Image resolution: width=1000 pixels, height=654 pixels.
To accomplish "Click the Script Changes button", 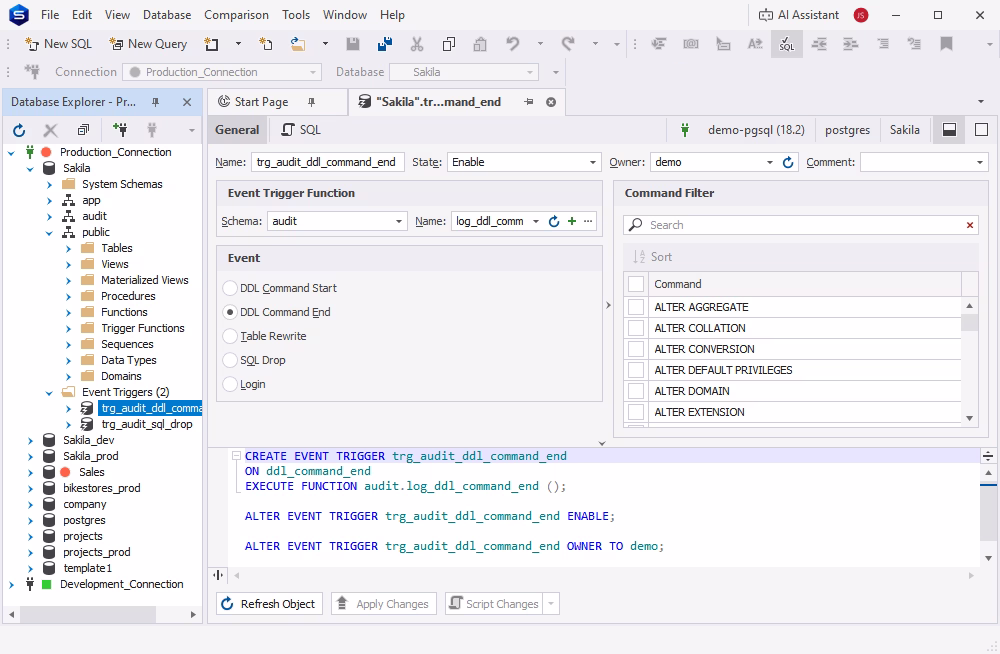I will click(494, 604).
